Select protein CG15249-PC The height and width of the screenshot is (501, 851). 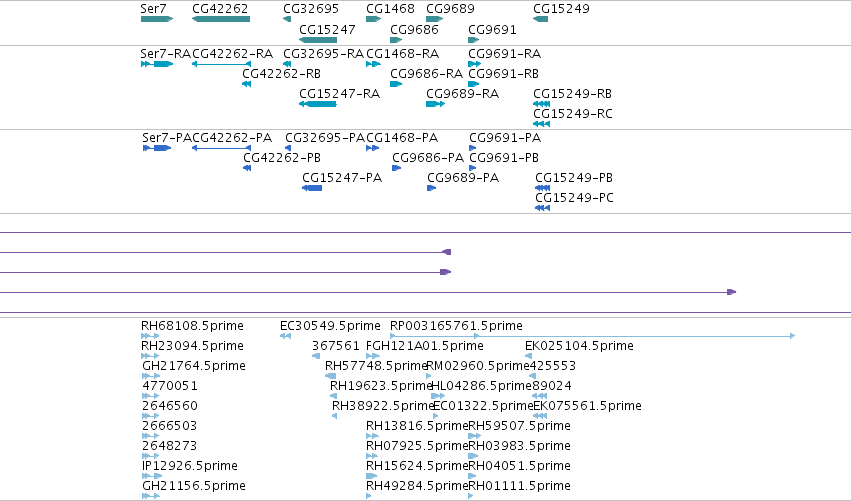[543, 208]
